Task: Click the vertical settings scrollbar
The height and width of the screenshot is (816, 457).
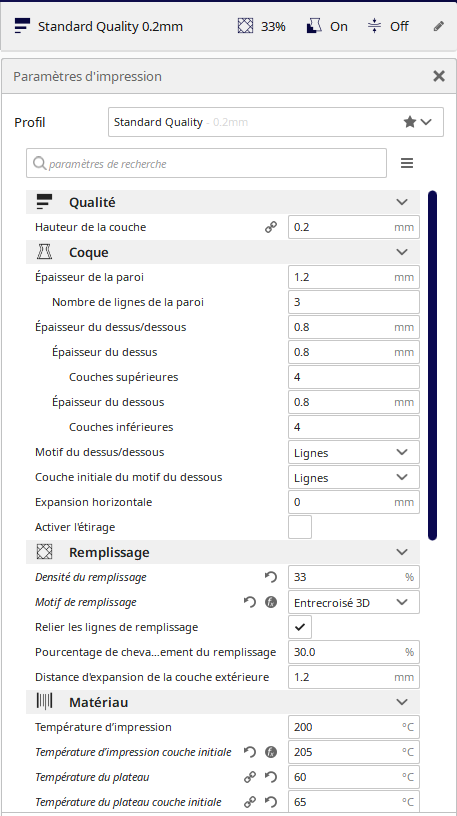Action: pos(432,365)
